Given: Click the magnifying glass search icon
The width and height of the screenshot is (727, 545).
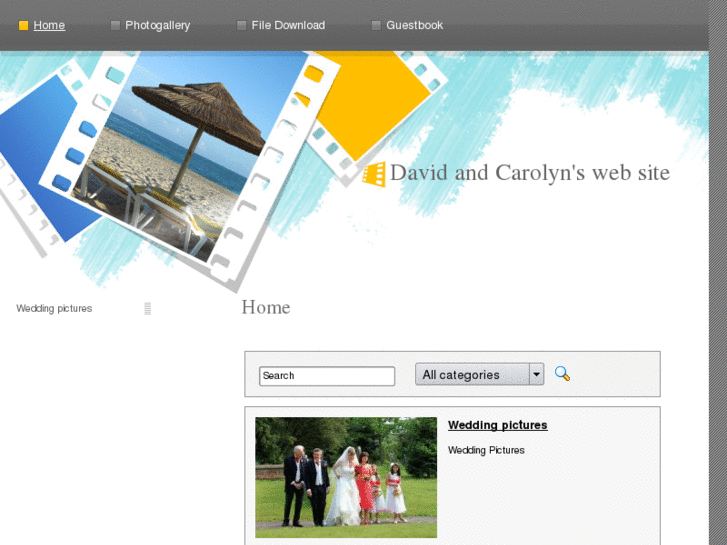Looking at the screenshot, I should click(x=562, y=373).
